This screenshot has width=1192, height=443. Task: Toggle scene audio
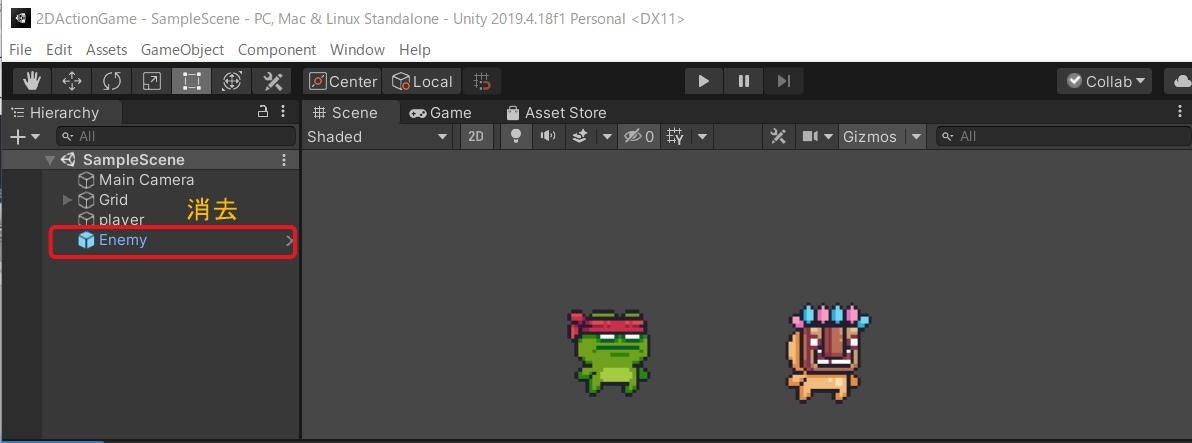tap(547, 137)
